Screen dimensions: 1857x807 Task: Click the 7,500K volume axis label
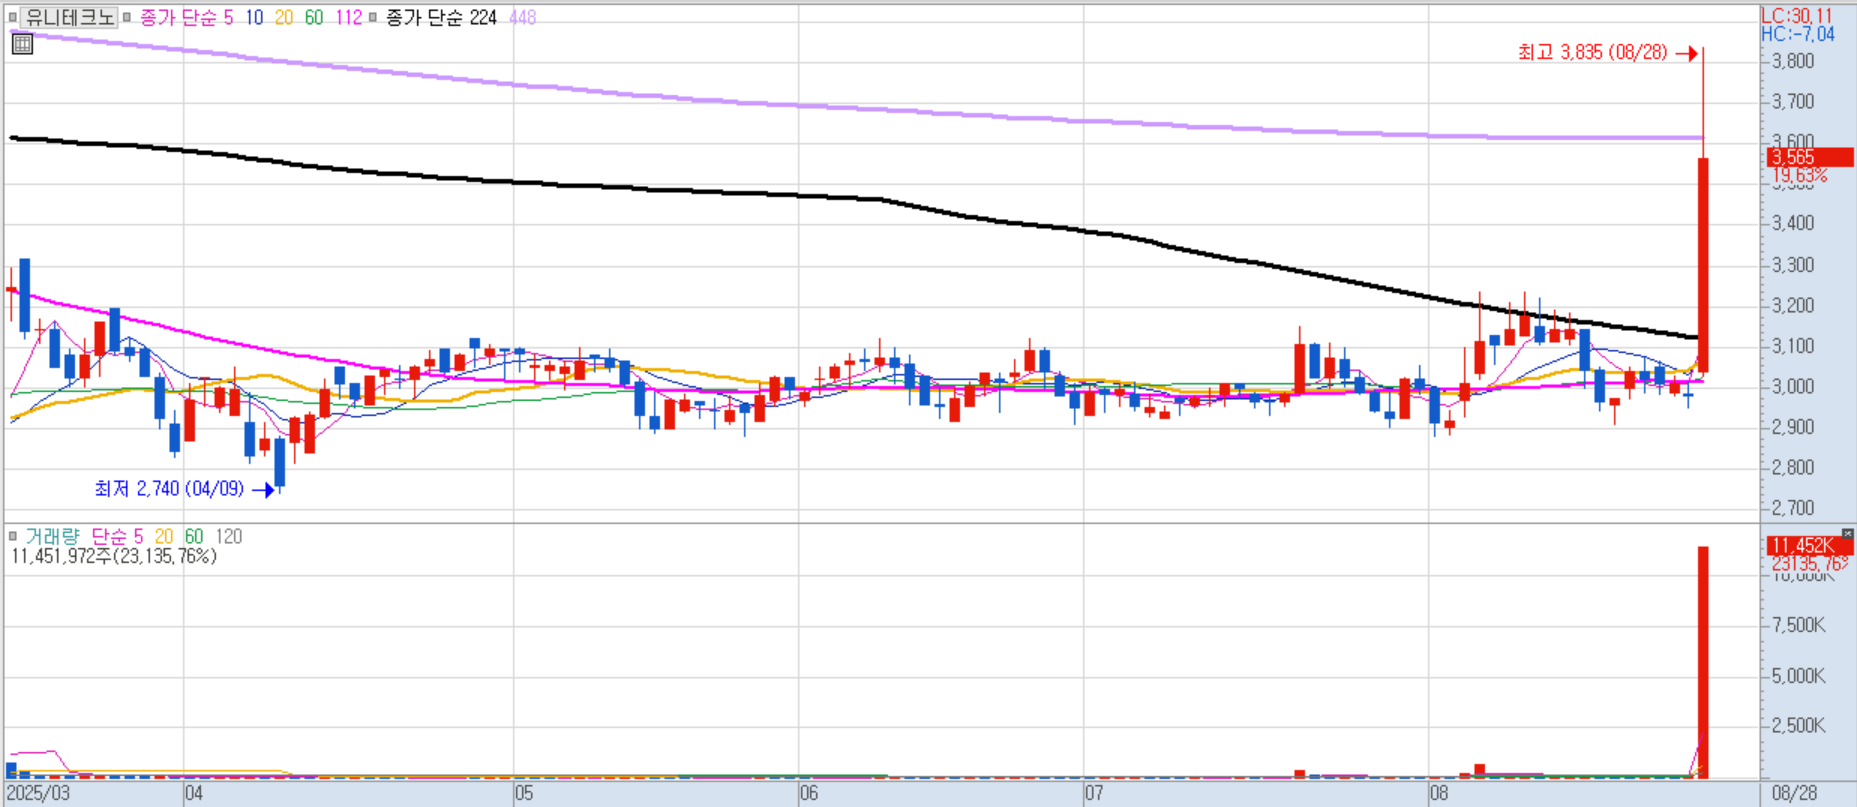(x=1798, y=625)
